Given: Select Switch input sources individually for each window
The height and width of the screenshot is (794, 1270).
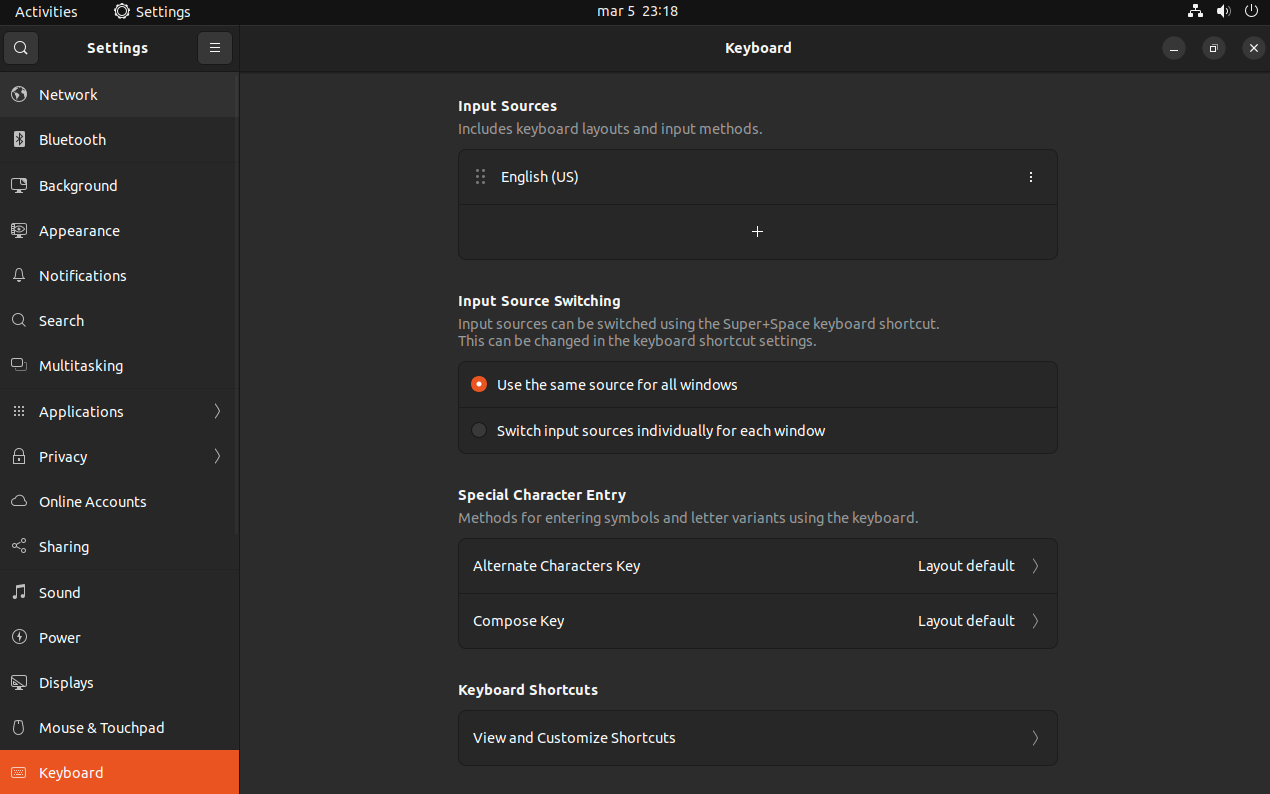Looking at the screenshot, I should tap(479, 431).
